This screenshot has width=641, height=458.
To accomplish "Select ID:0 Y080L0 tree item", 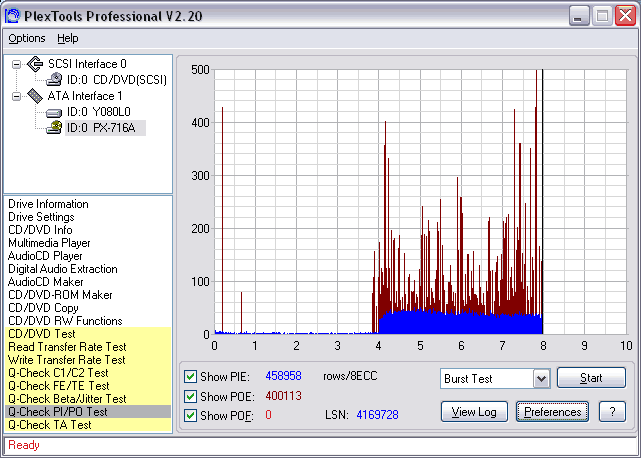I will (x=99, y=112).
